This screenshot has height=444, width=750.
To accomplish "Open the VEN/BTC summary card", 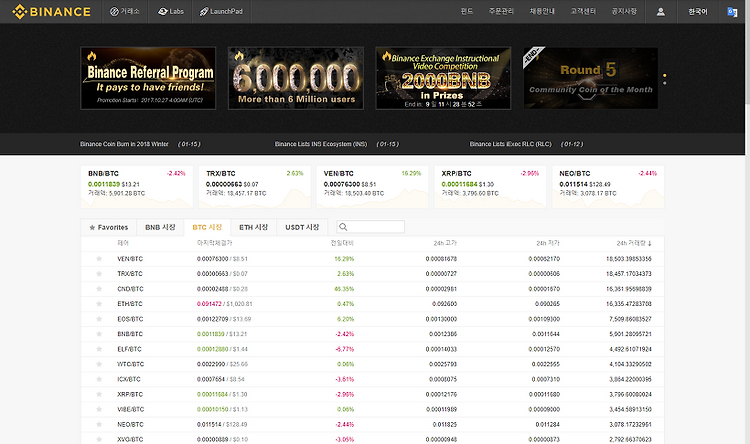I will 373,187.
